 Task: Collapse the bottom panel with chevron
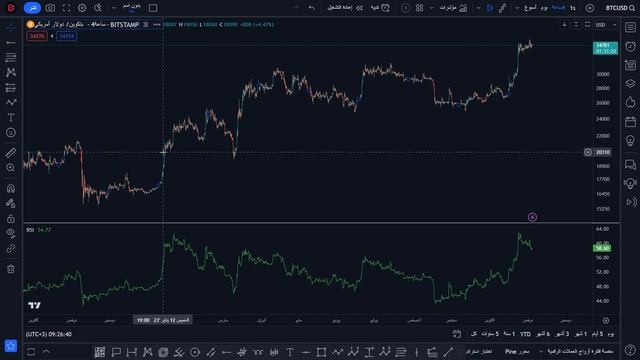47,351
